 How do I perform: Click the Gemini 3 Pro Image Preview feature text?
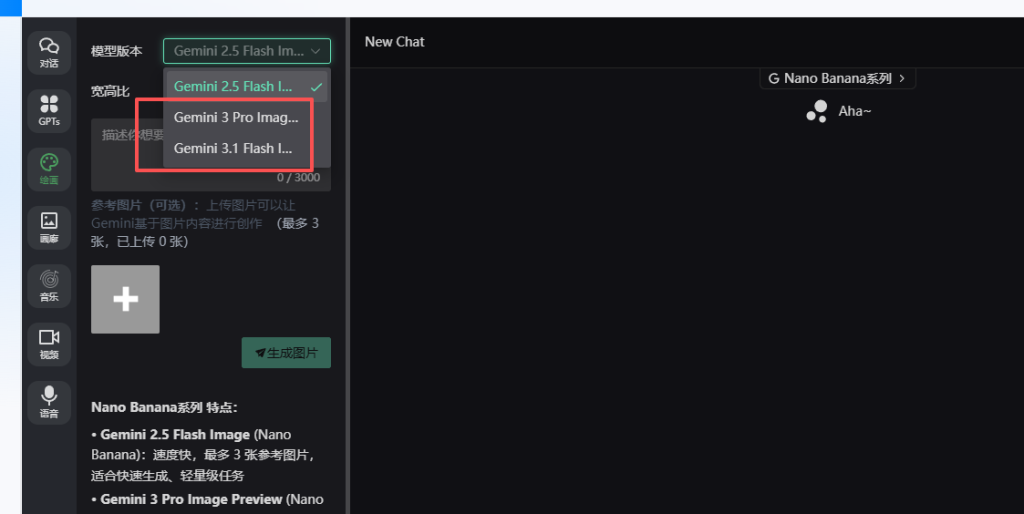click(x=192, y=498)
